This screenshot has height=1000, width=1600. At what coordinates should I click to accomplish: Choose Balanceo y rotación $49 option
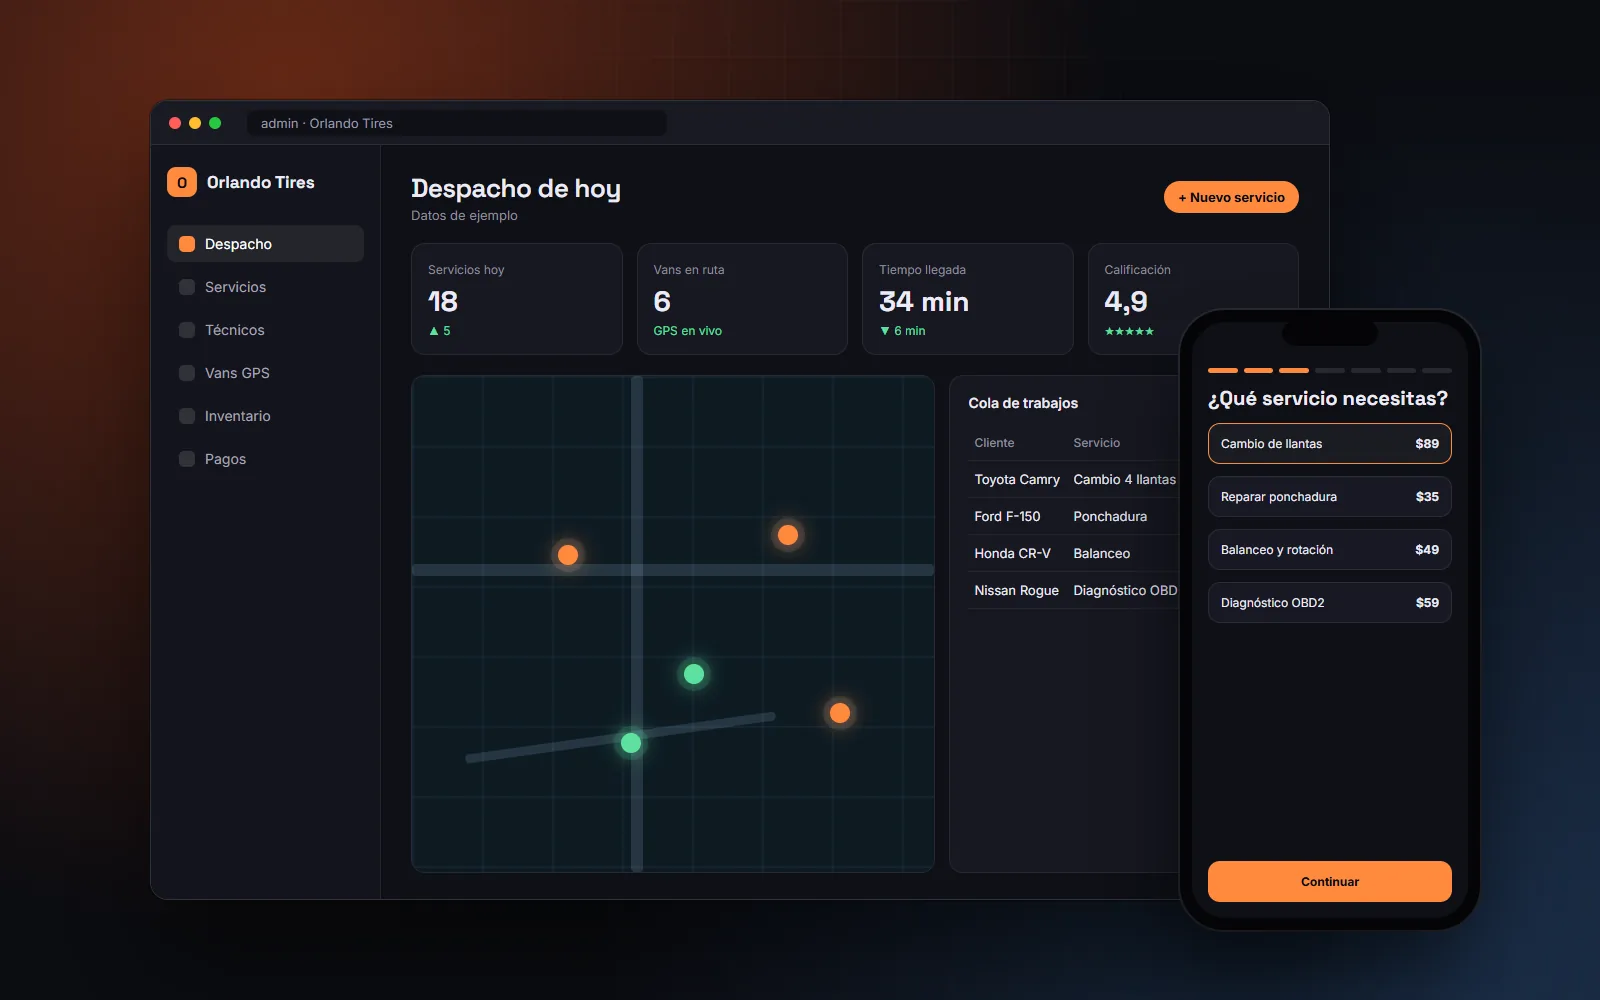[x=1330, y=550]
